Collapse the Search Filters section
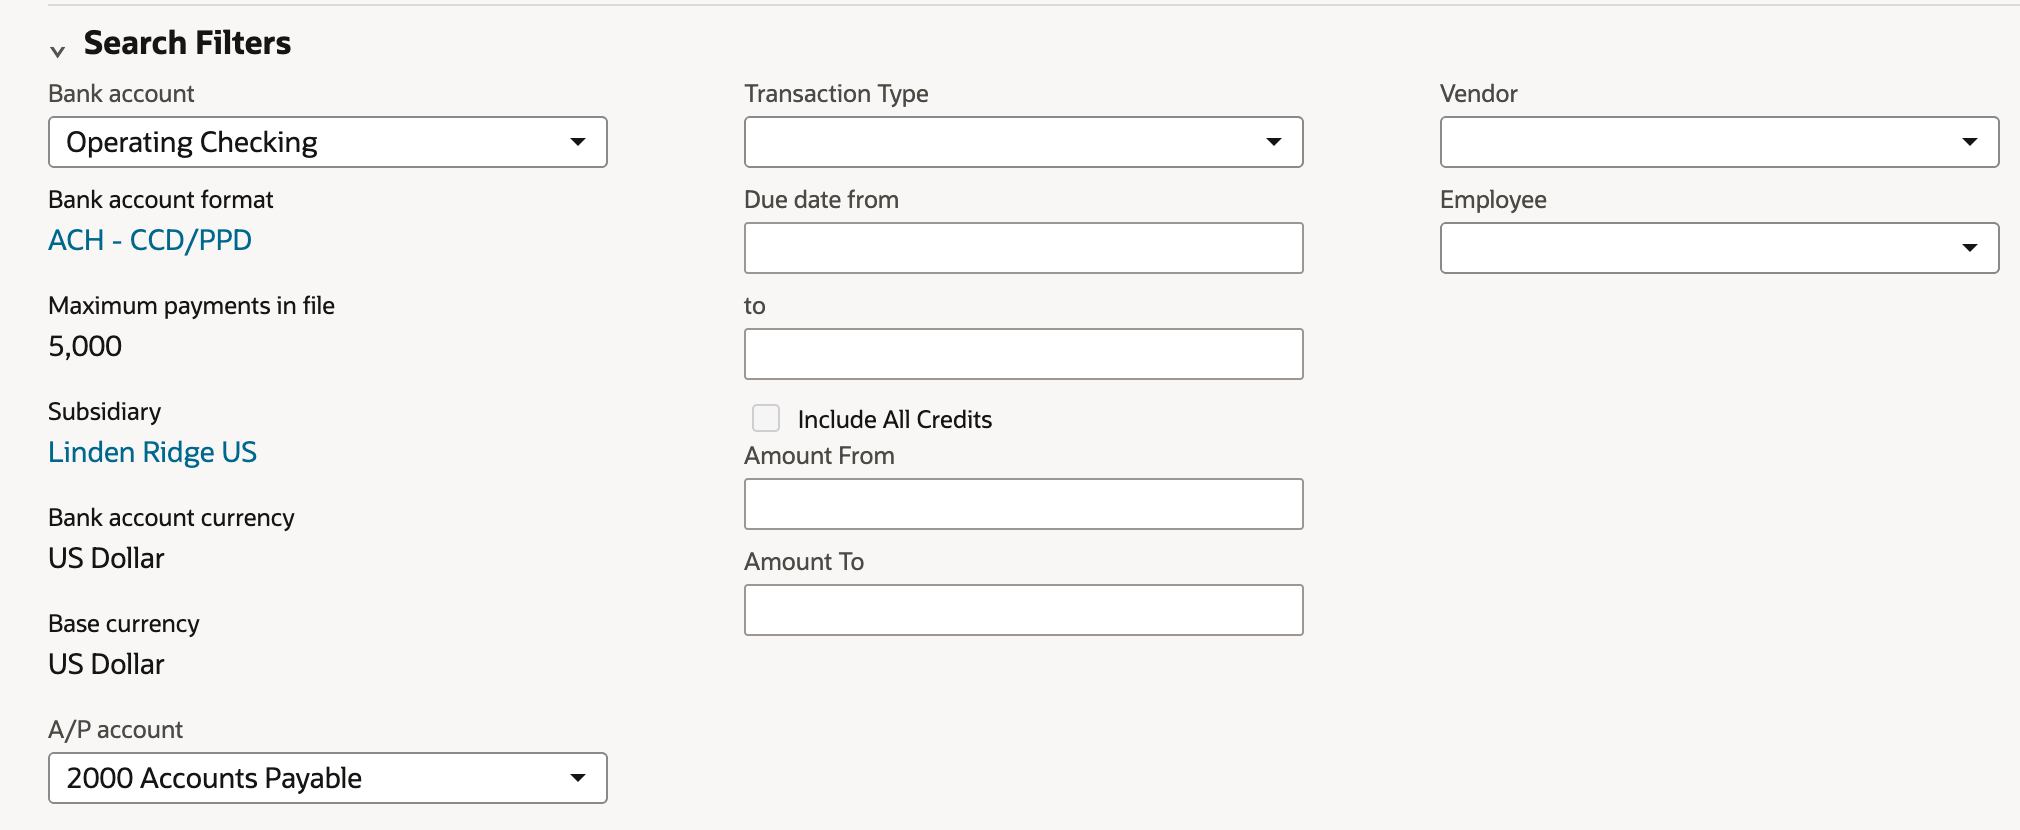The width and height of the screenshot is (2020, 830). (x=58, y=51)
